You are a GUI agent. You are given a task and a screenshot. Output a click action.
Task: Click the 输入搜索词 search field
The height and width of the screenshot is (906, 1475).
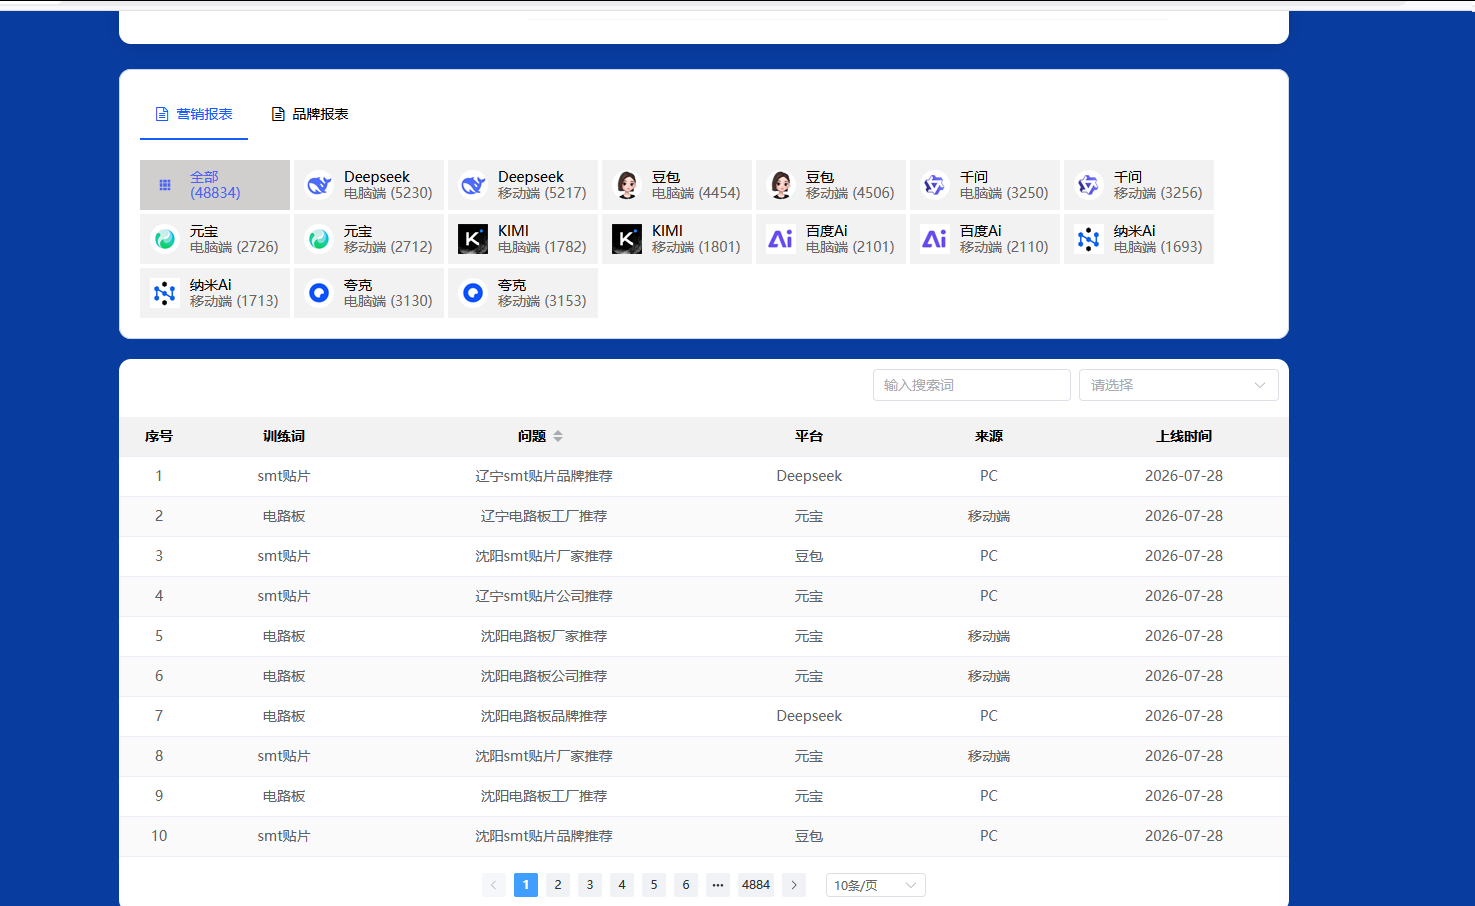tap(971, 385)
